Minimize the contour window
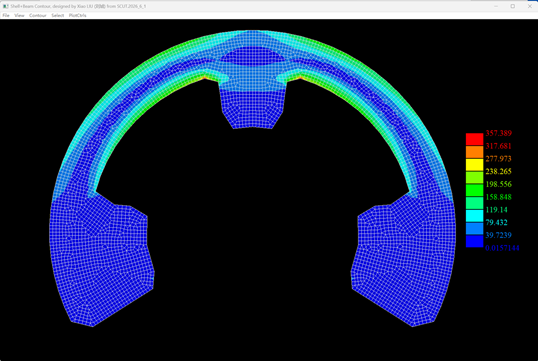The image size is (538, 361). [496, 6]
